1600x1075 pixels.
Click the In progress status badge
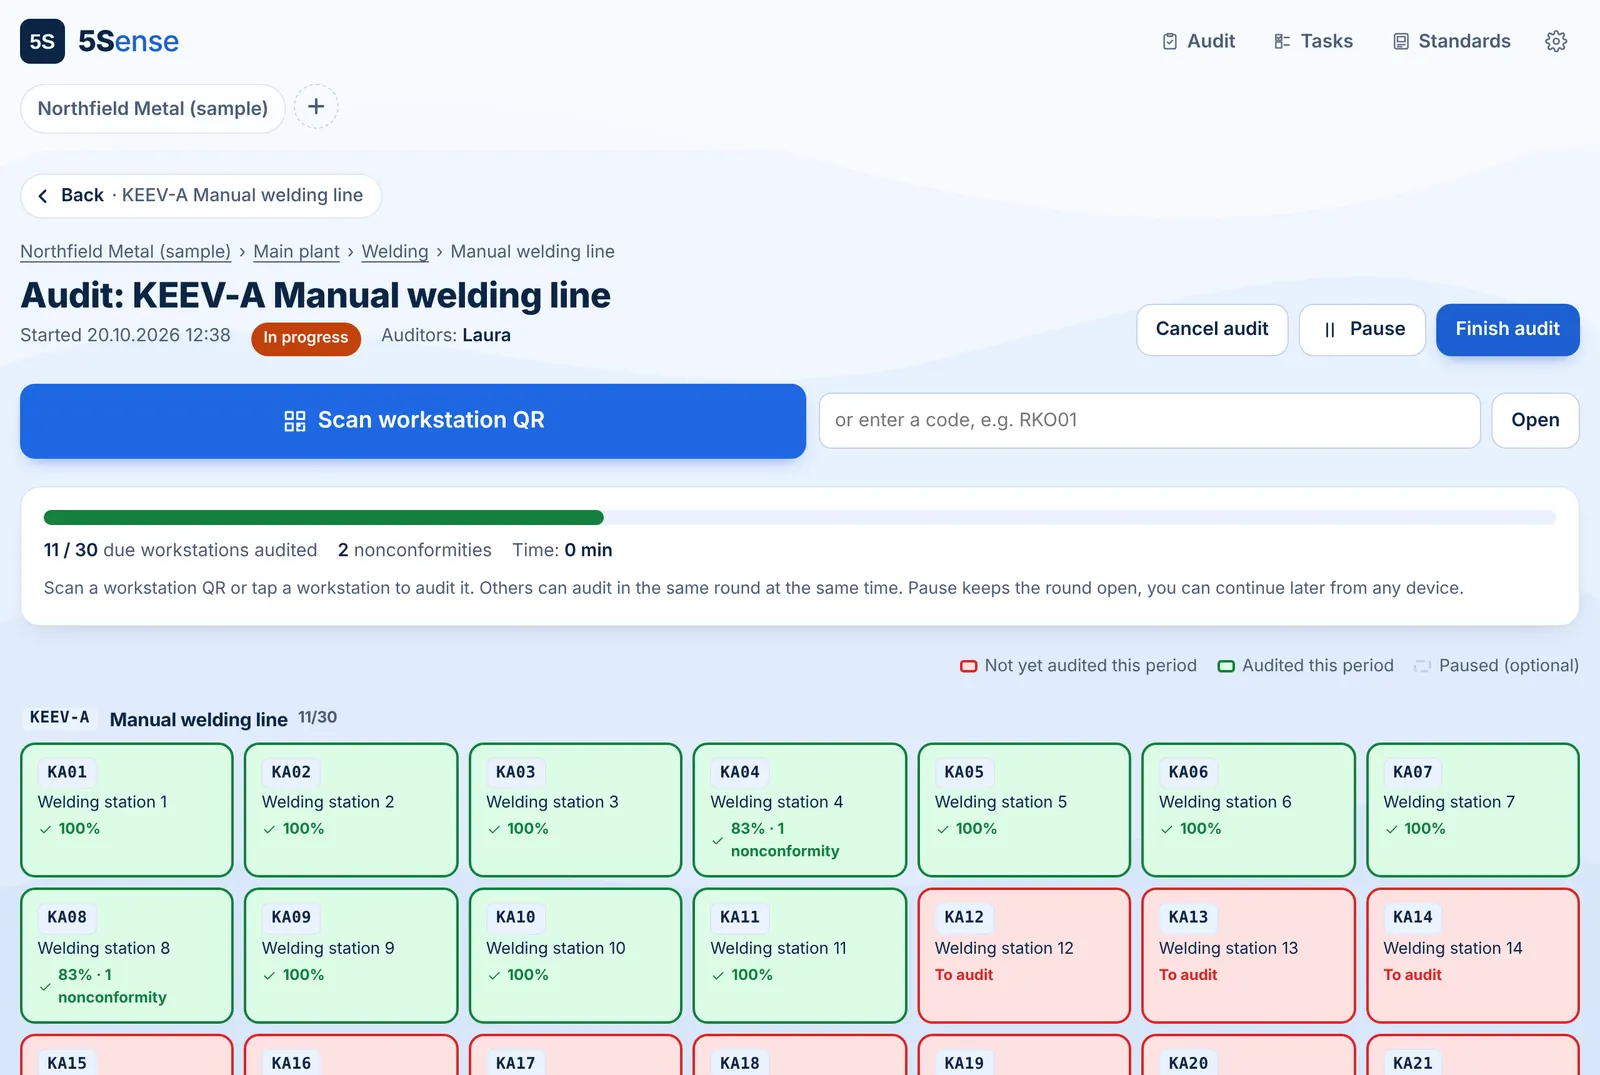point(306,338)
